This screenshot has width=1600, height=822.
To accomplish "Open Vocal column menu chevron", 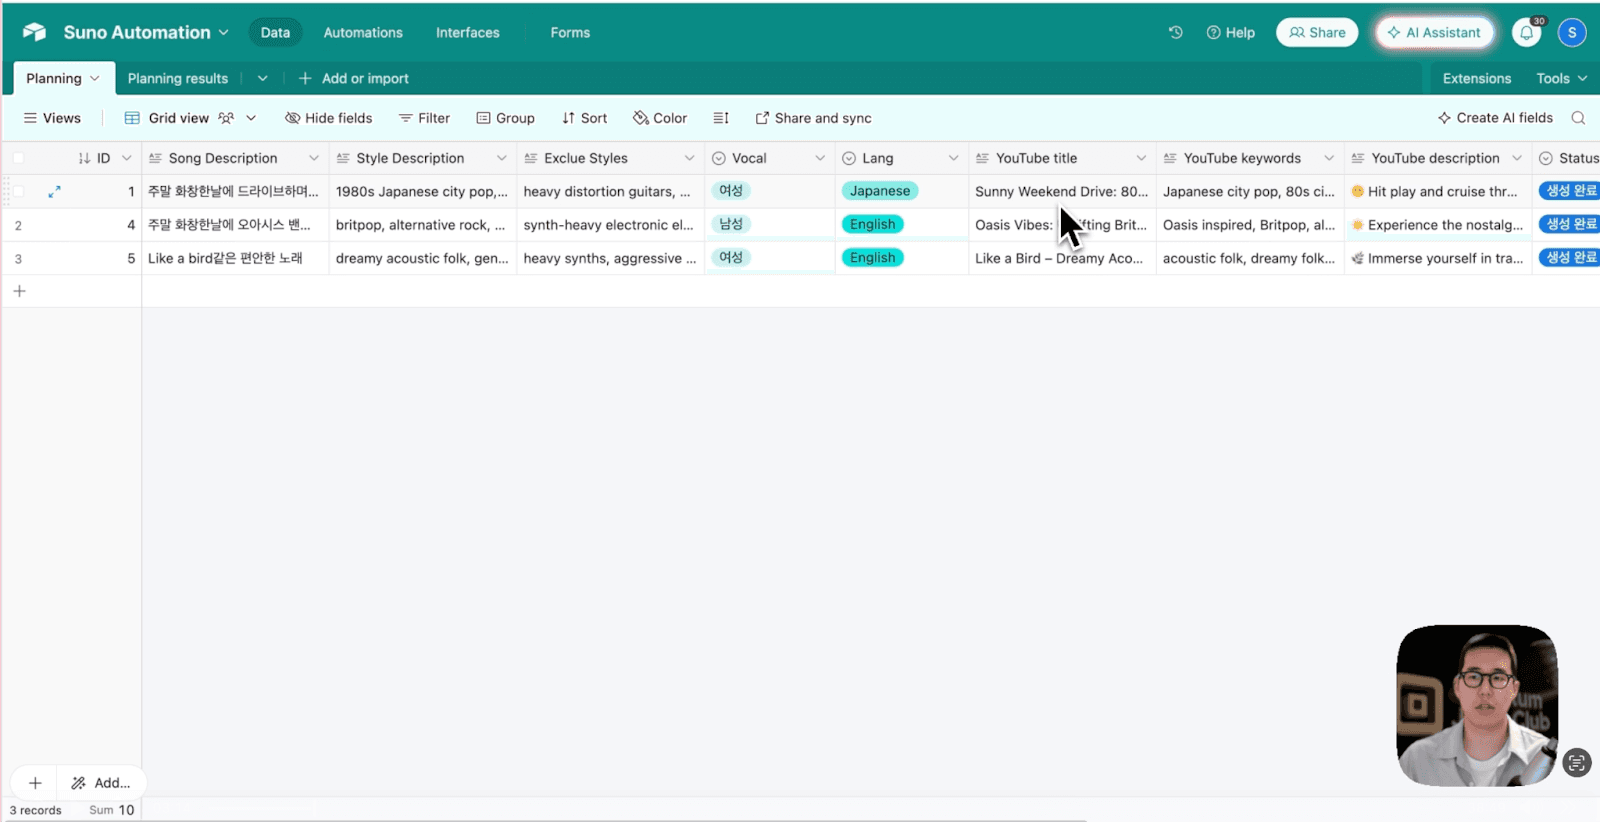I will pyautogui.click(x=820, y=158).
